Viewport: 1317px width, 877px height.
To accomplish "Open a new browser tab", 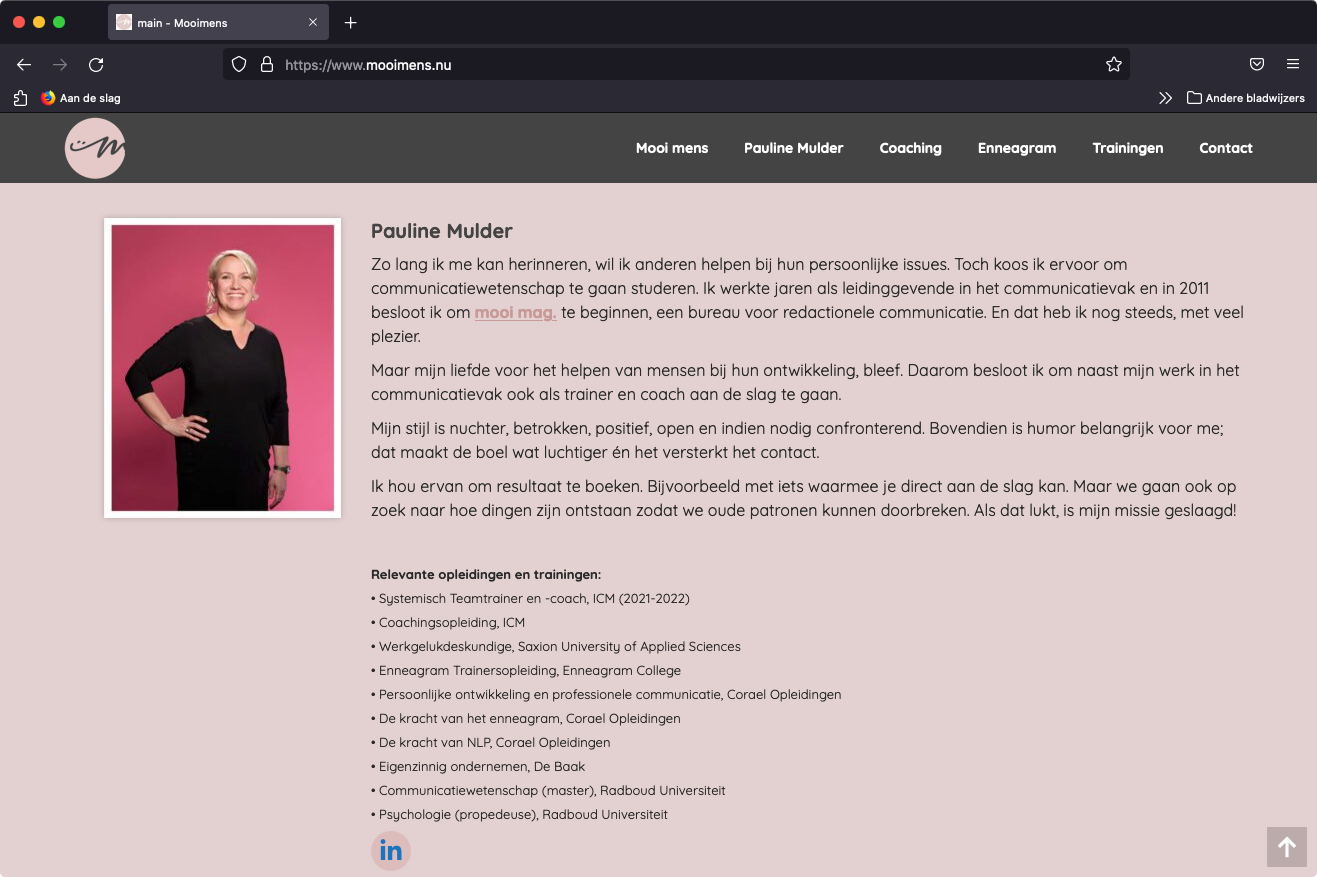I will (x=350, y=22).
